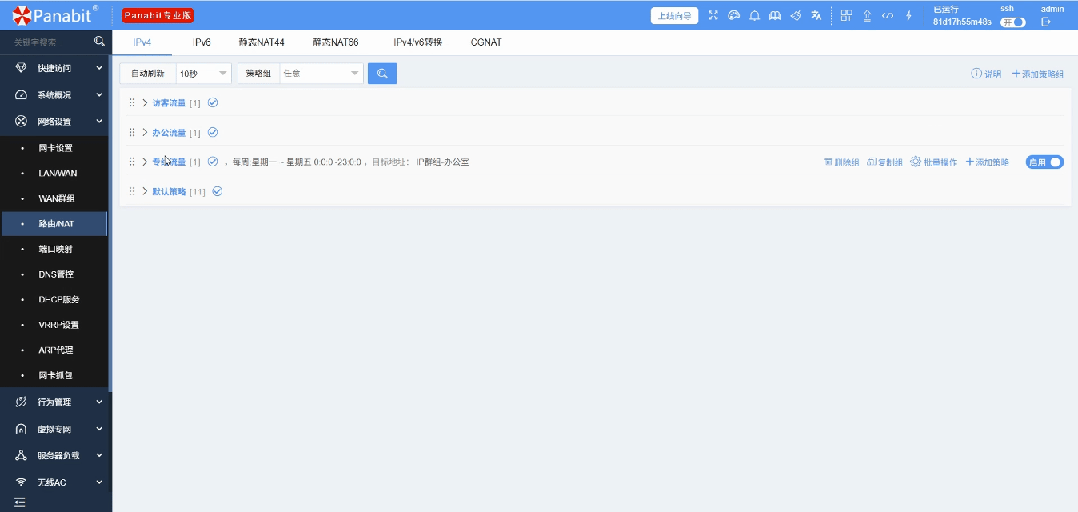Switch to the IPv6 tab
This screenshot has width=1078, height=512.
click(202, 43)
